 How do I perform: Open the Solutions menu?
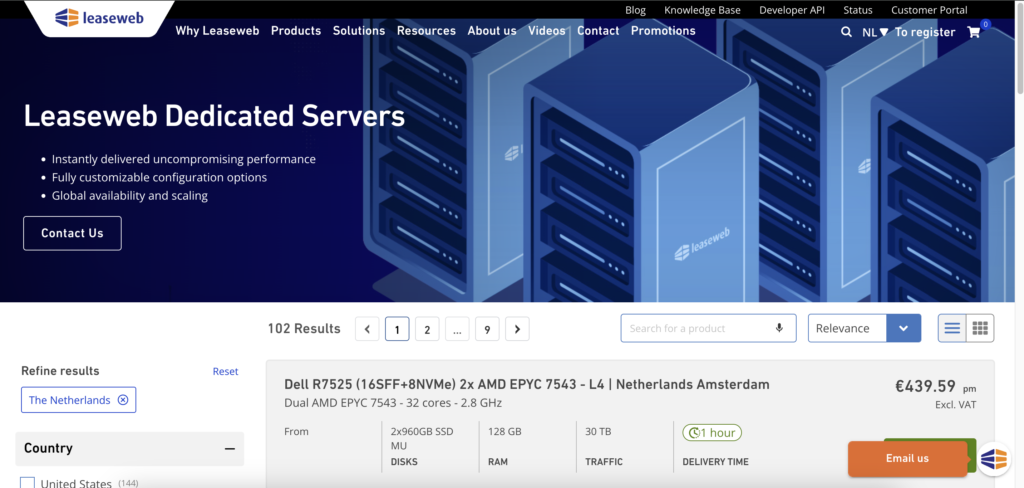pyautogui.click(x=359, y=31)
